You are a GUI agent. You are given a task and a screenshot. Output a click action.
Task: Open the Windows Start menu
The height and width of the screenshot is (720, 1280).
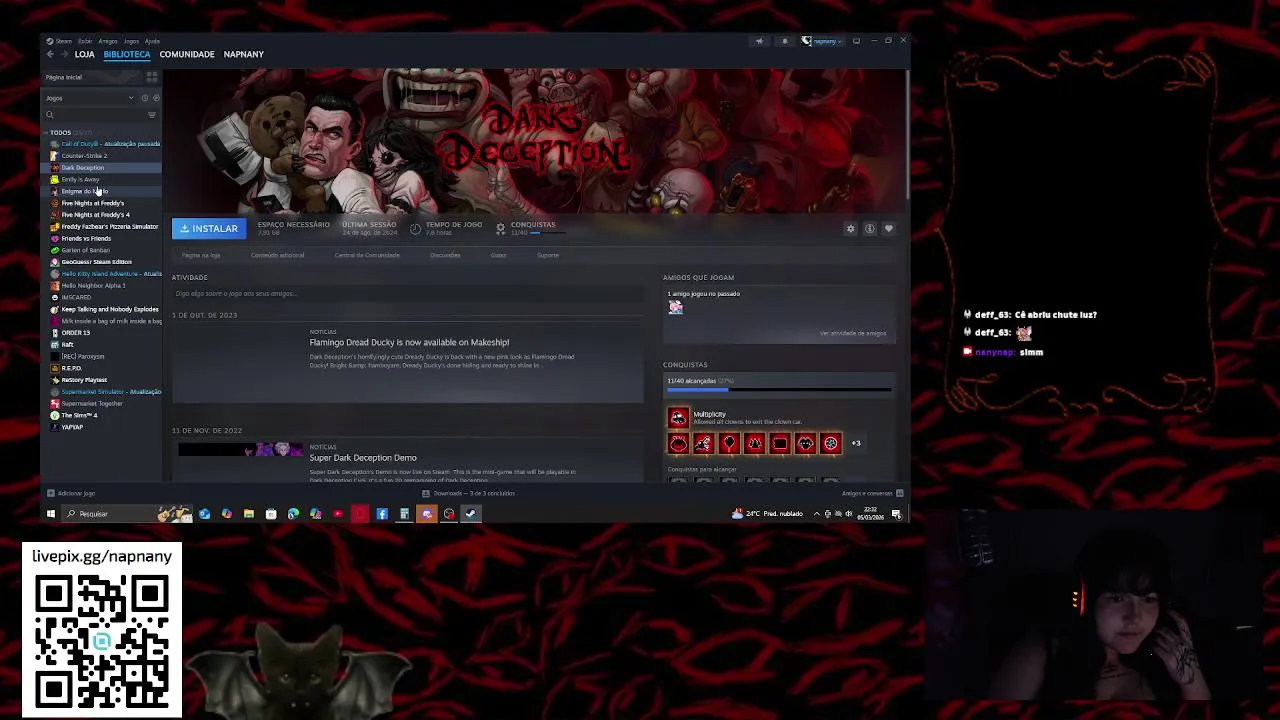tap(50, 514)
